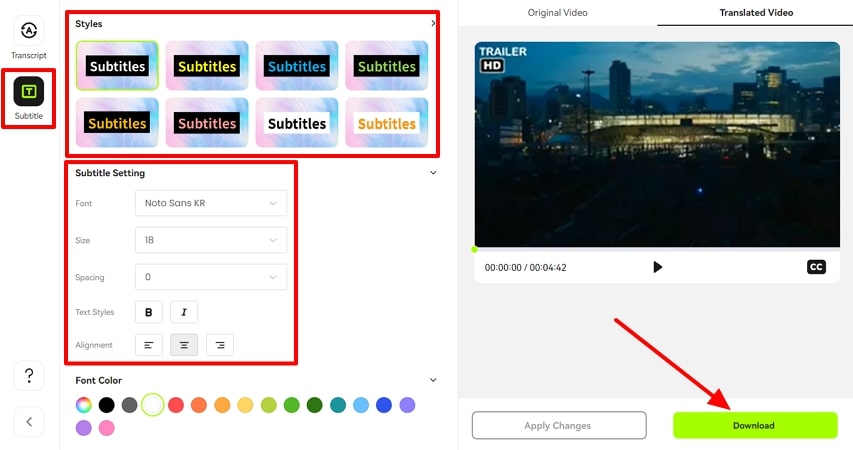853x450 pixels.
Task: Set alignment to left
Action: [x=149, y=345]
